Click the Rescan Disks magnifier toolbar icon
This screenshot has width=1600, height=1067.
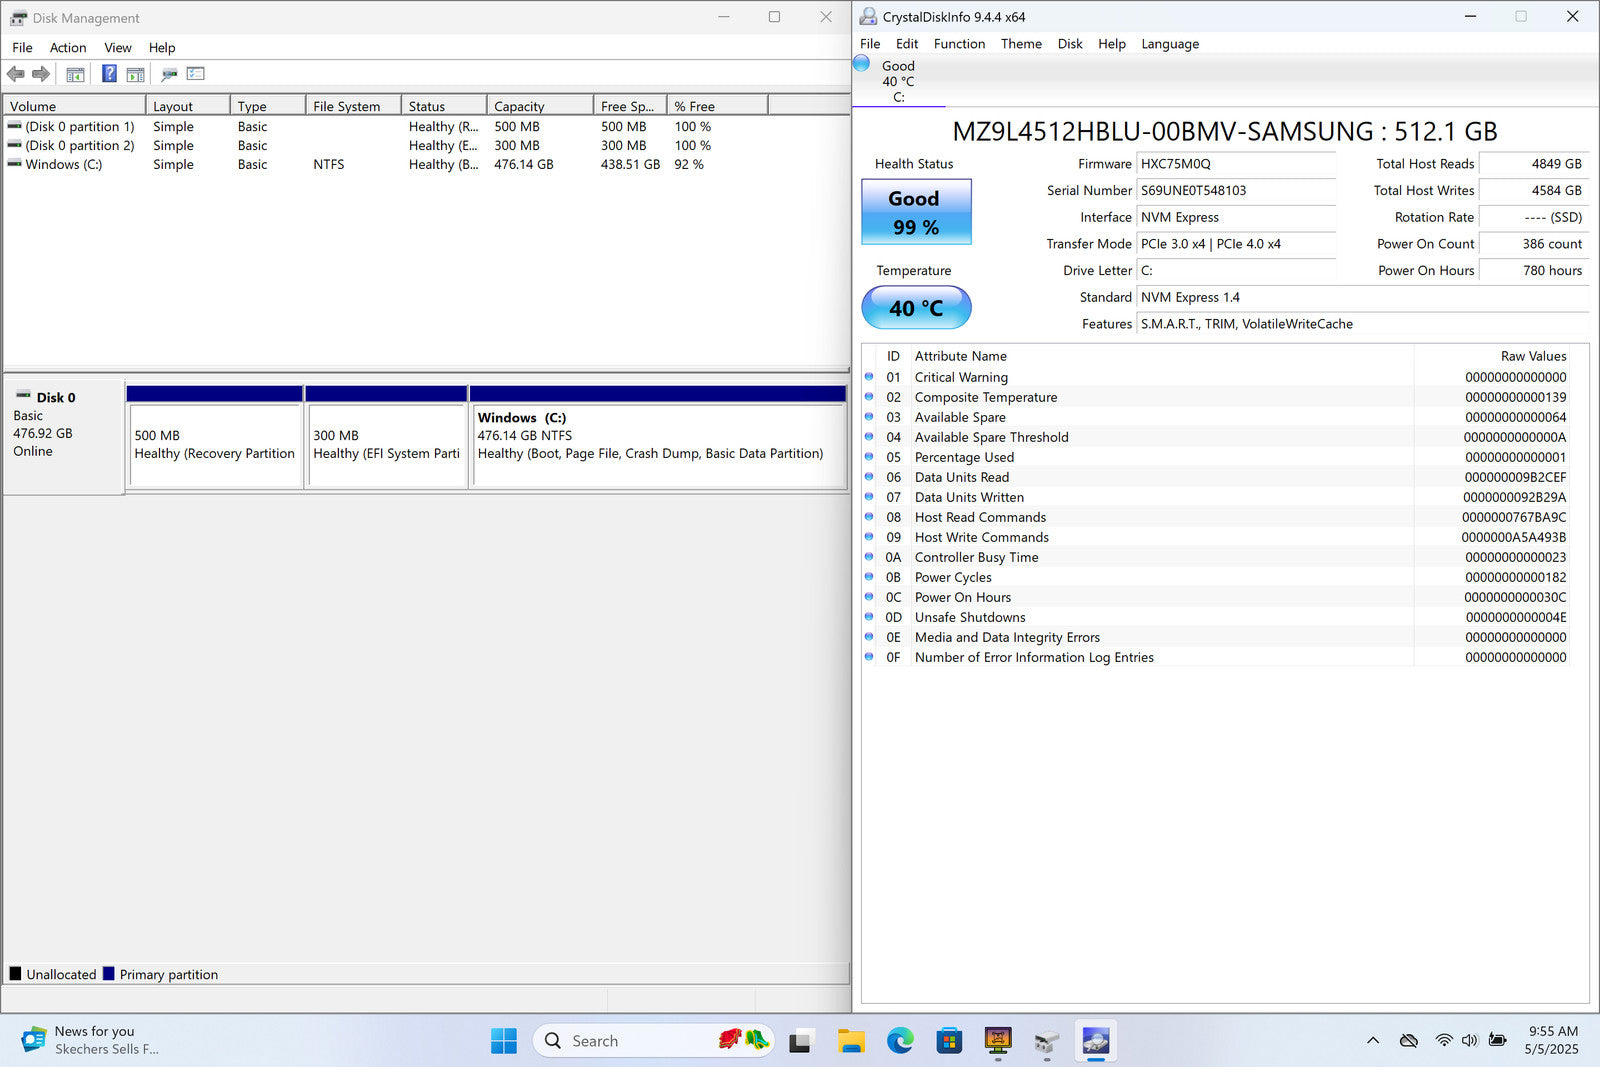pyautogui.click(x=169, y=74)
